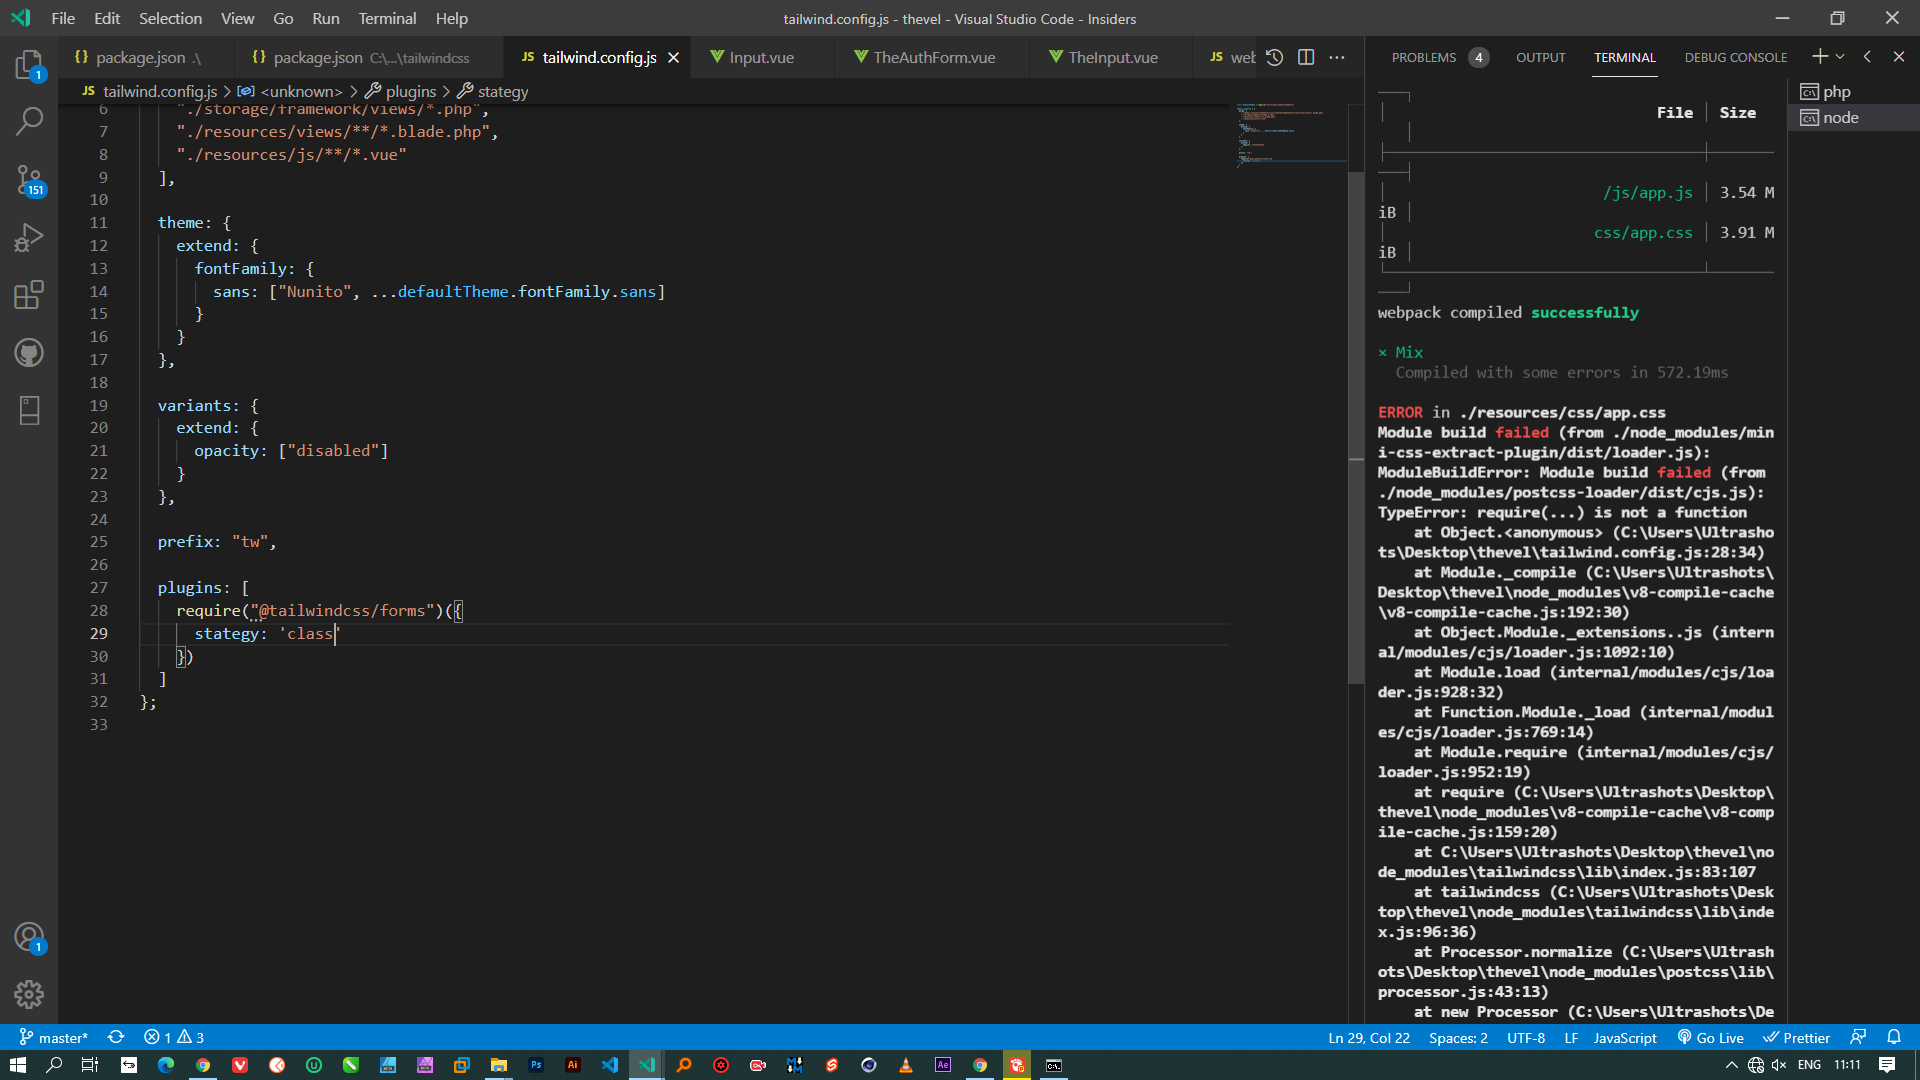1920x1080 pixels.
Task: Create a new terminal with plus icon
Action: tap(1819, 57)
